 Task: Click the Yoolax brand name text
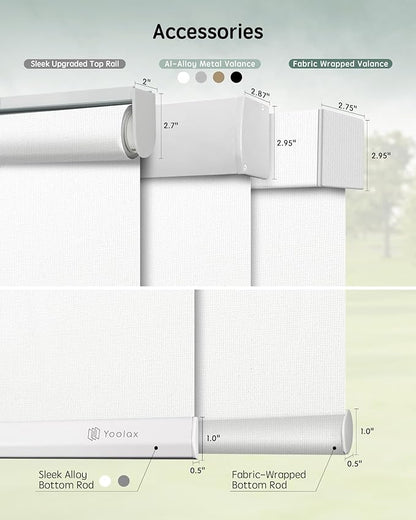point(121,434)
